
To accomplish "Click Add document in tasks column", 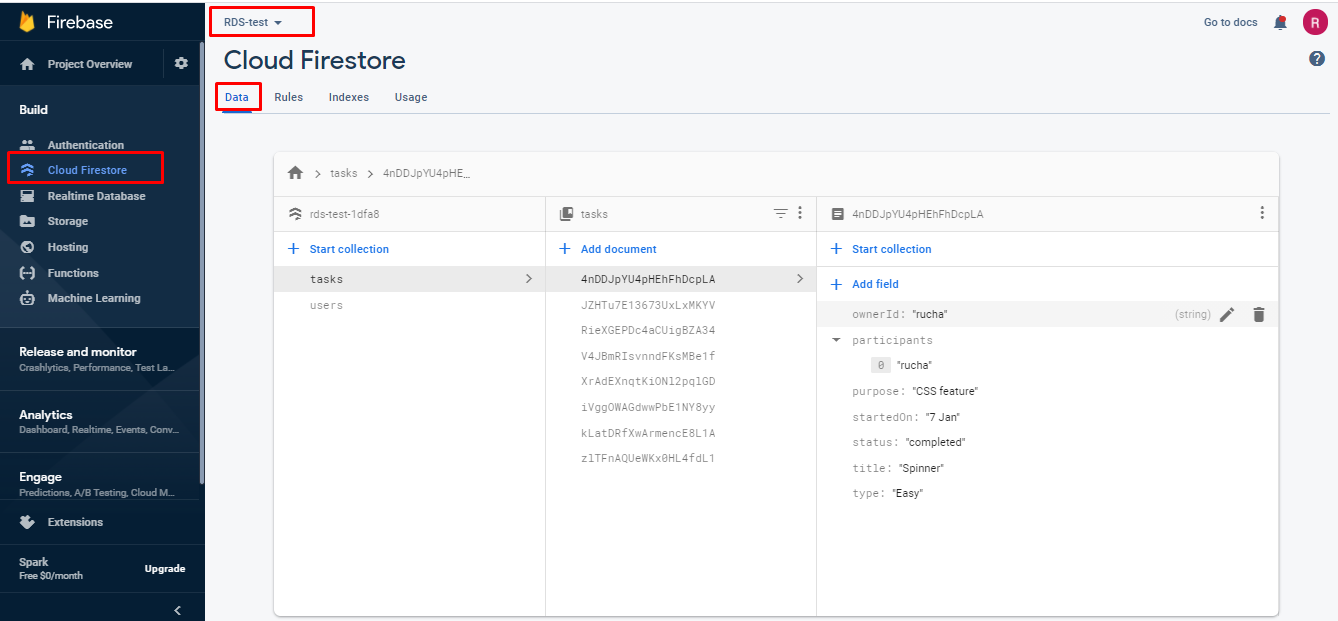I will [x=608, y=249].
